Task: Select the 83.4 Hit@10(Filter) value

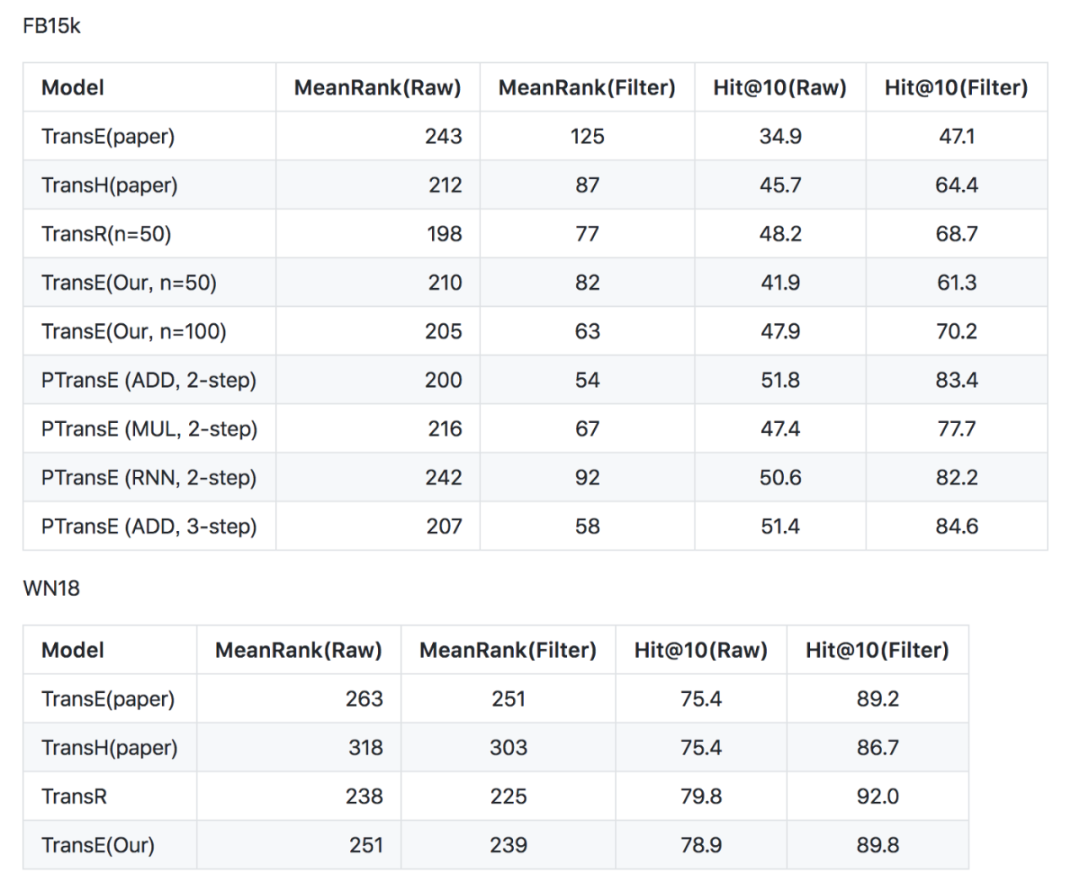Action: click(x=956, y=380)
